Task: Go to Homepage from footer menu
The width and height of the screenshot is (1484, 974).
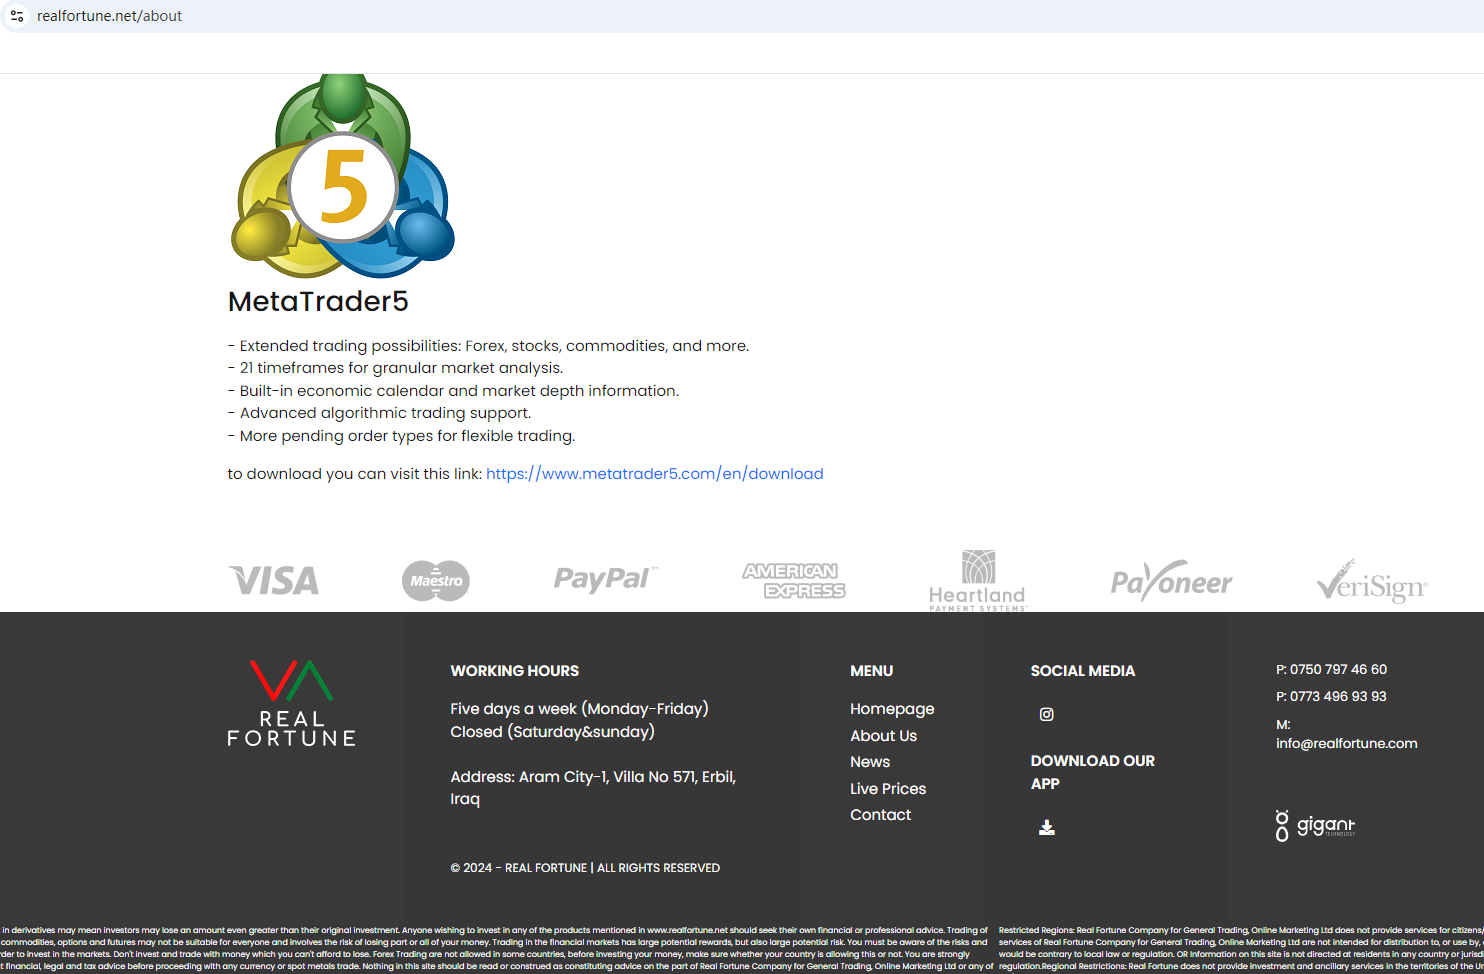Action: (892, 709)
